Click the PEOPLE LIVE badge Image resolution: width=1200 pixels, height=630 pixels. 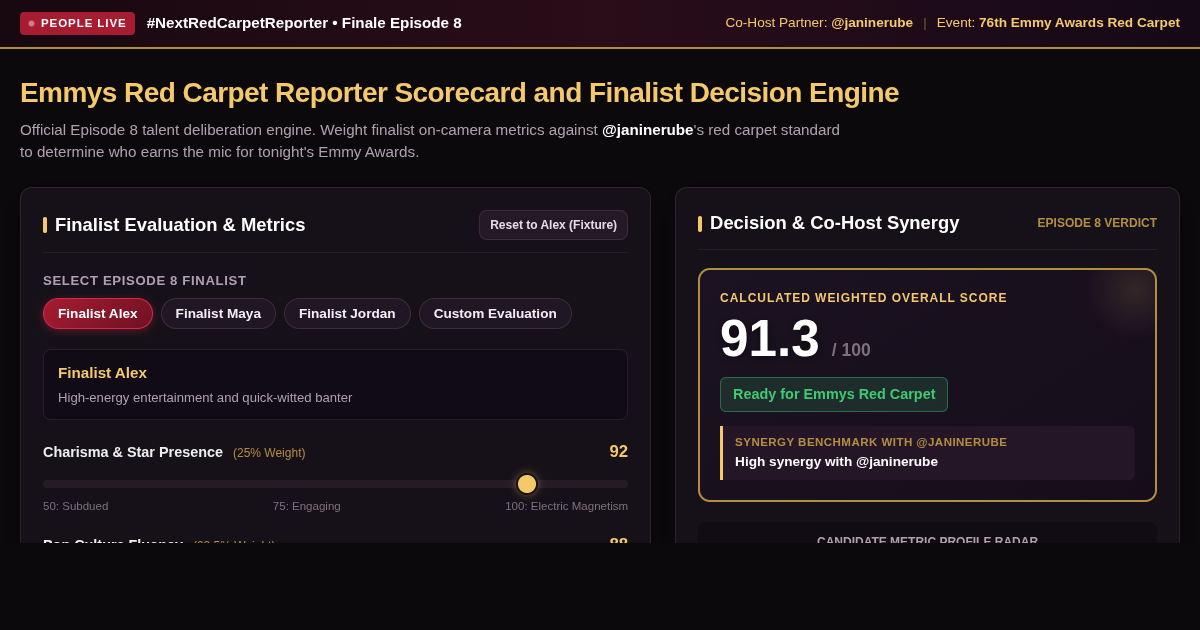pyautogui.click(x=77, y=23)
